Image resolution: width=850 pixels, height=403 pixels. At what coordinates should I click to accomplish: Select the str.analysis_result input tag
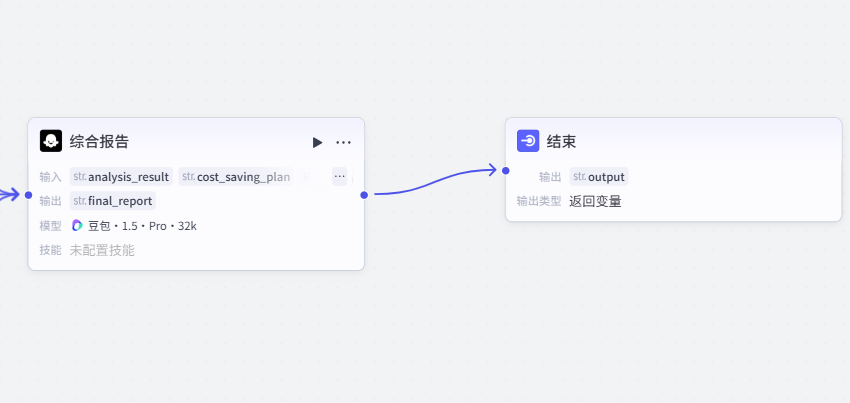pos(121,177)
